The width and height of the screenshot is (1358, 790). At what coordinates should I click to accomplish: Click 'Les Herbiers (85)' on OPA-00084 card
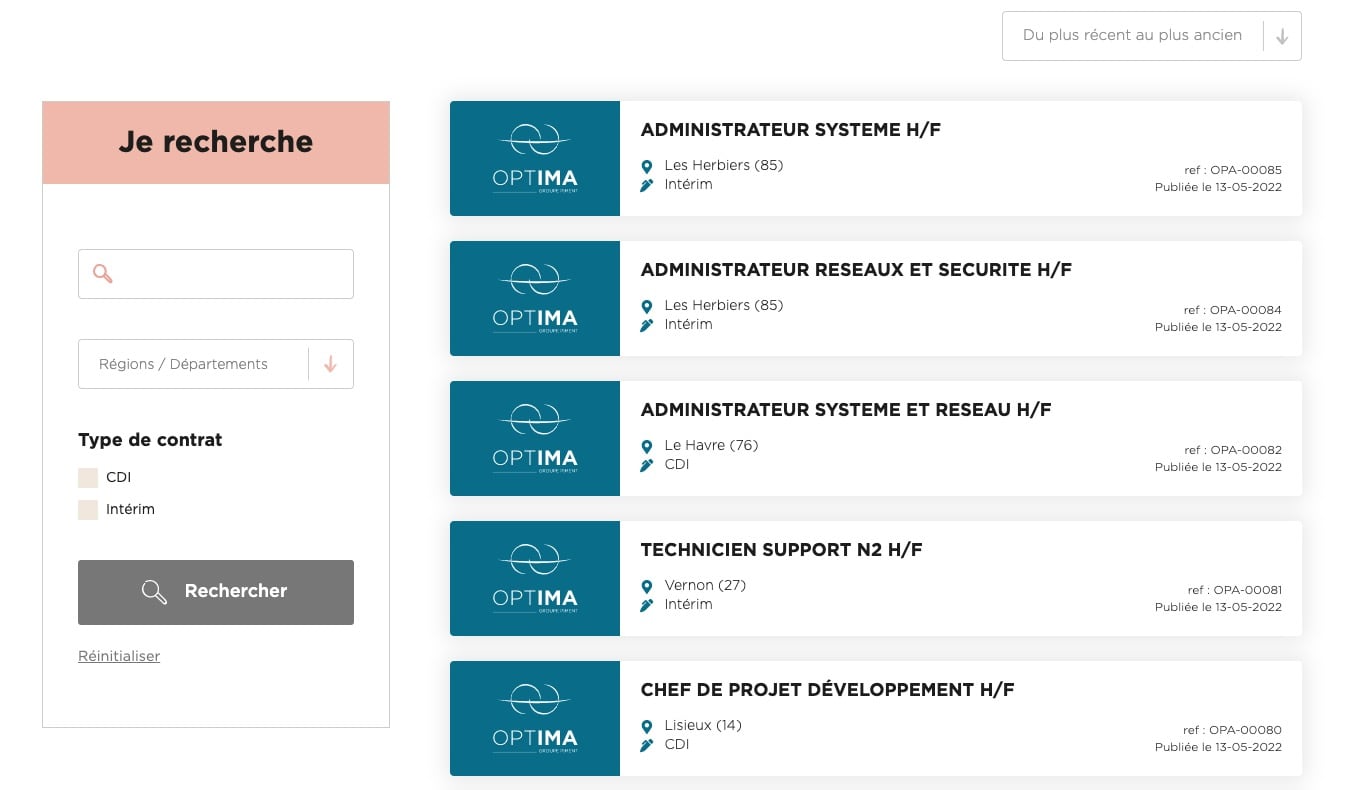[x=724, y=305]
